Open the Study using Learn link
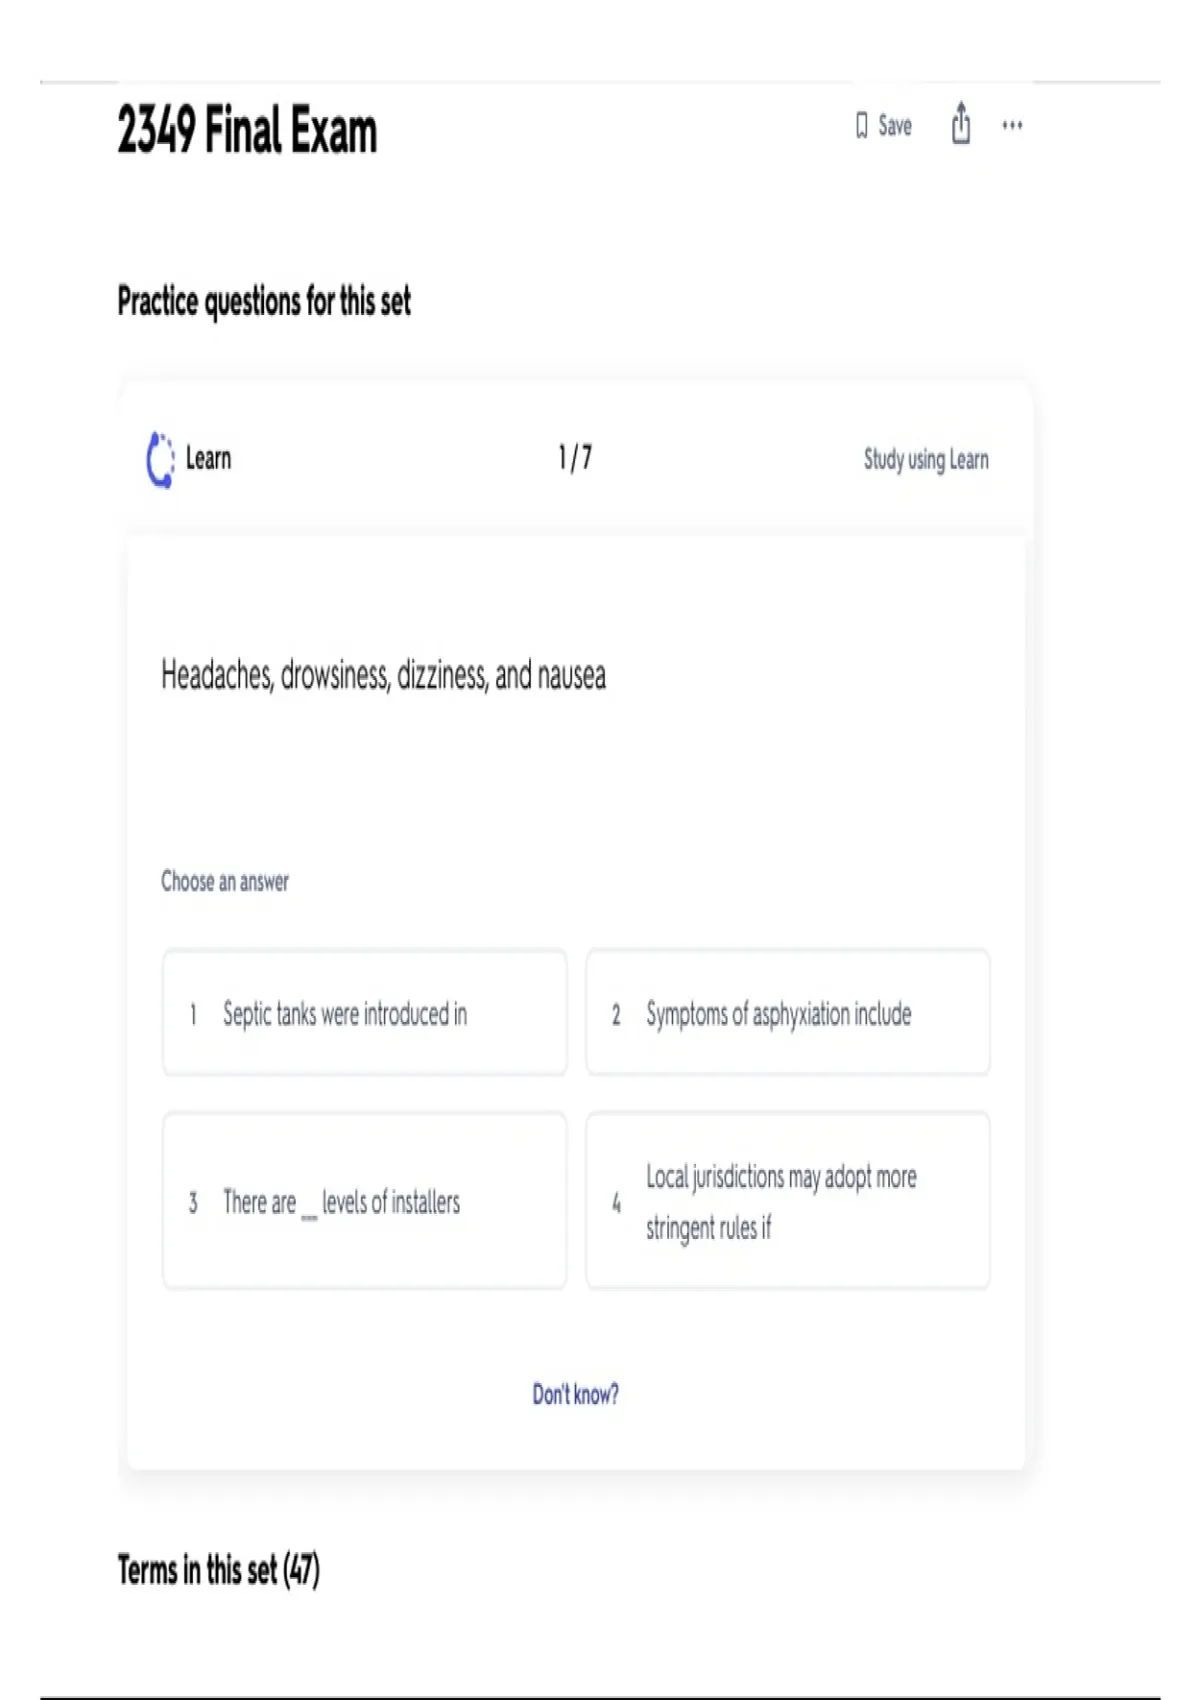The image size is (1200, 1700). (926, 460)
